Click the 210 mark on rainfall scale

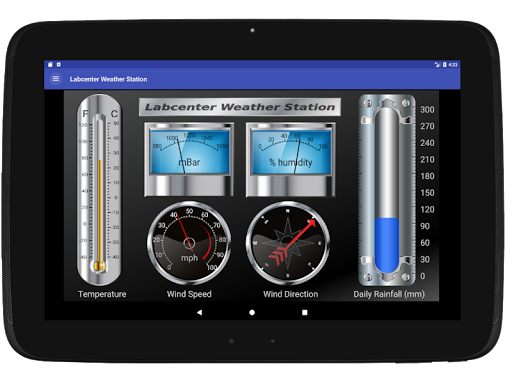point(427,159)
